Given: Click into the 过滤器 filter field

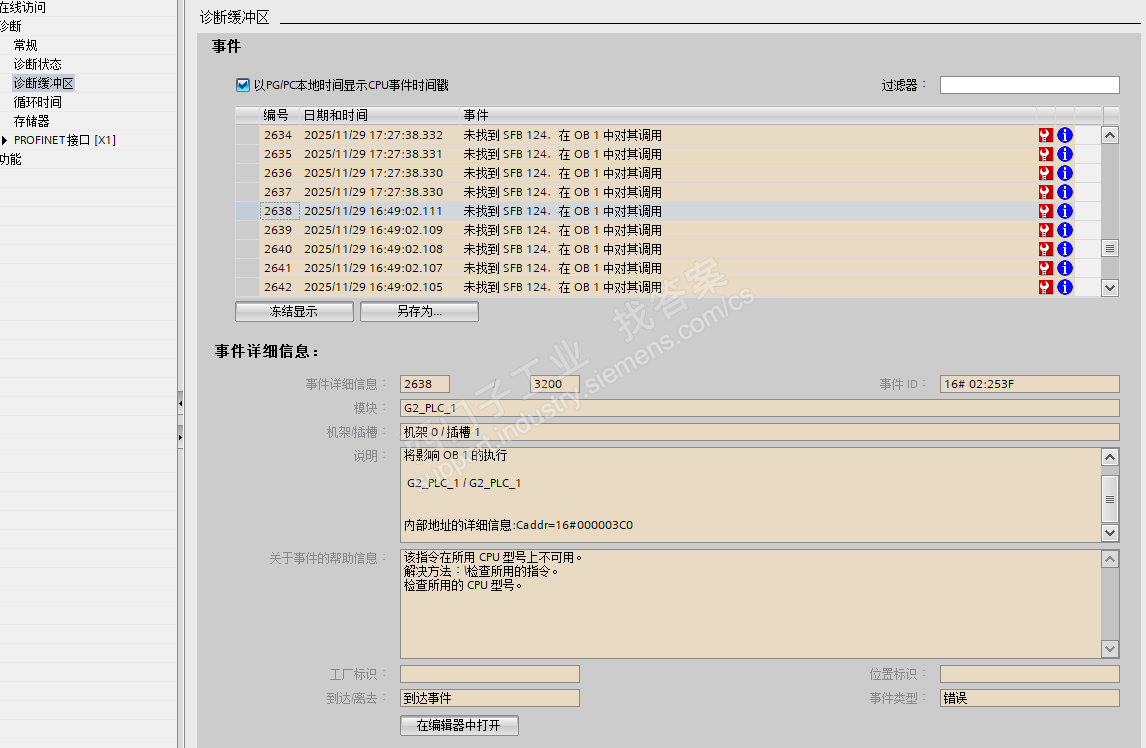Looking at the screenshot, I should point(1029,85).
